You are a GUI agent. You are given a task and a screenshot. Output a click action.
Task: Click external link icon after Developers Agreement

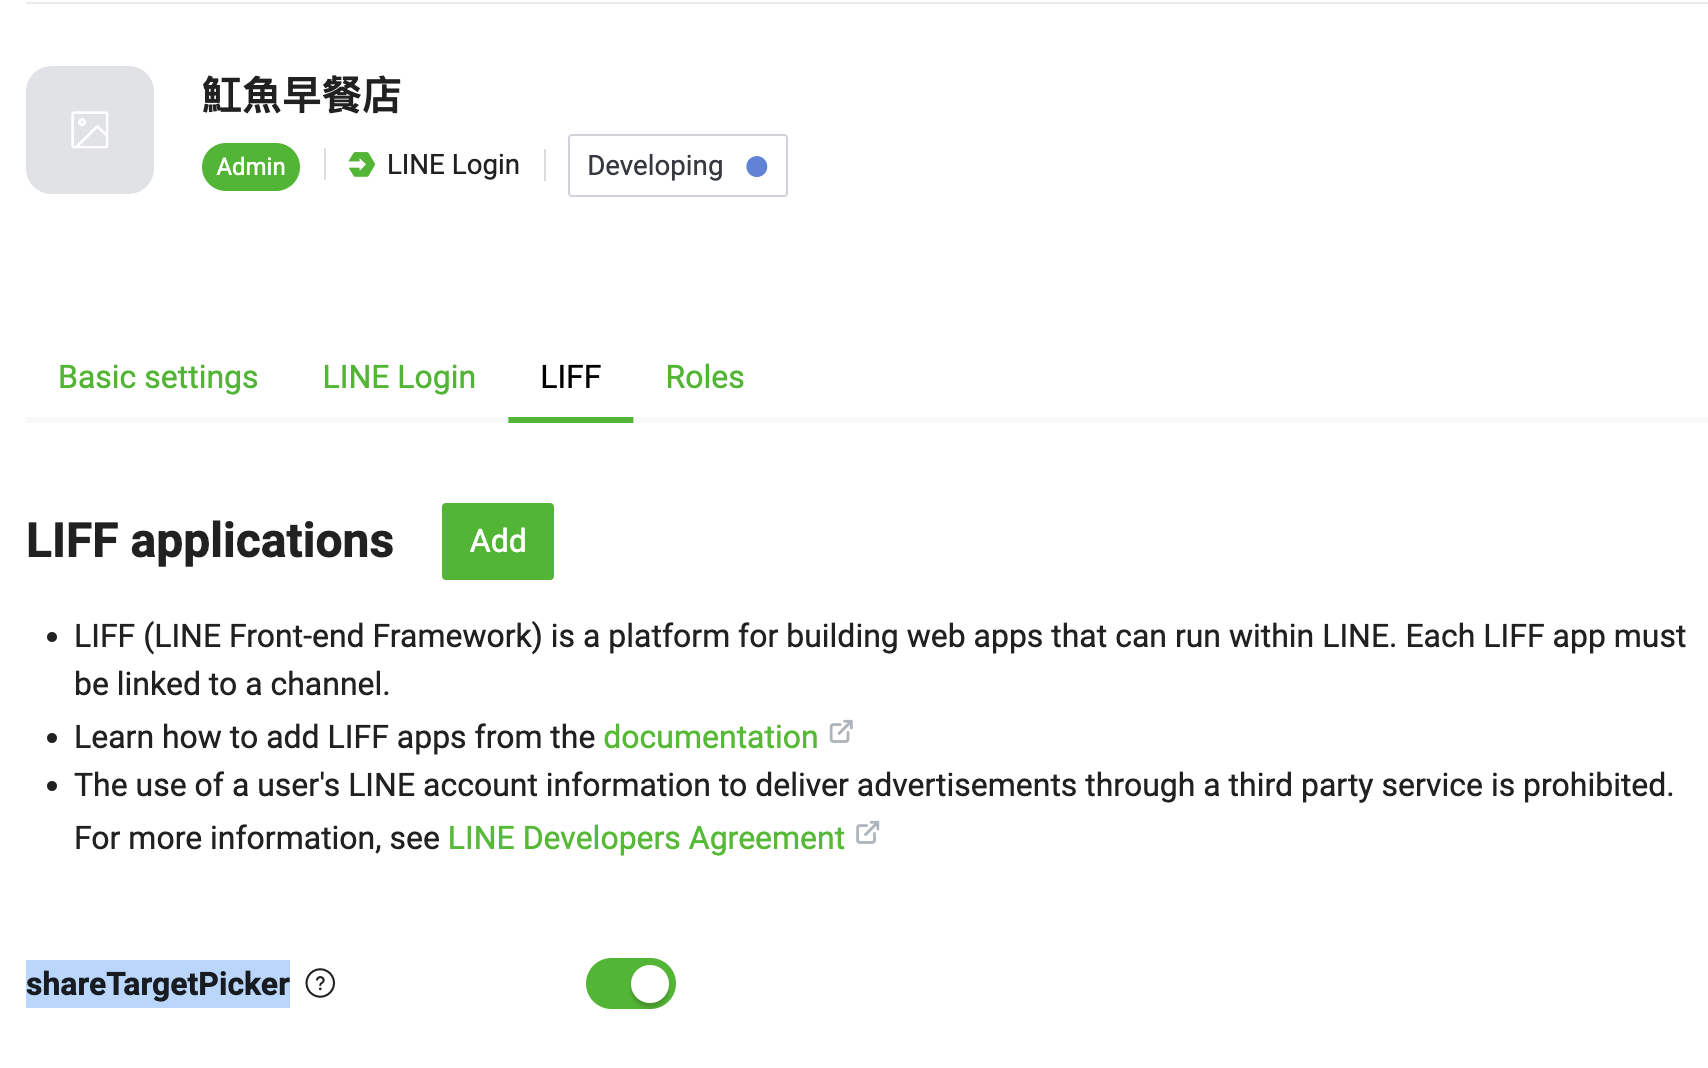[868, 833]
